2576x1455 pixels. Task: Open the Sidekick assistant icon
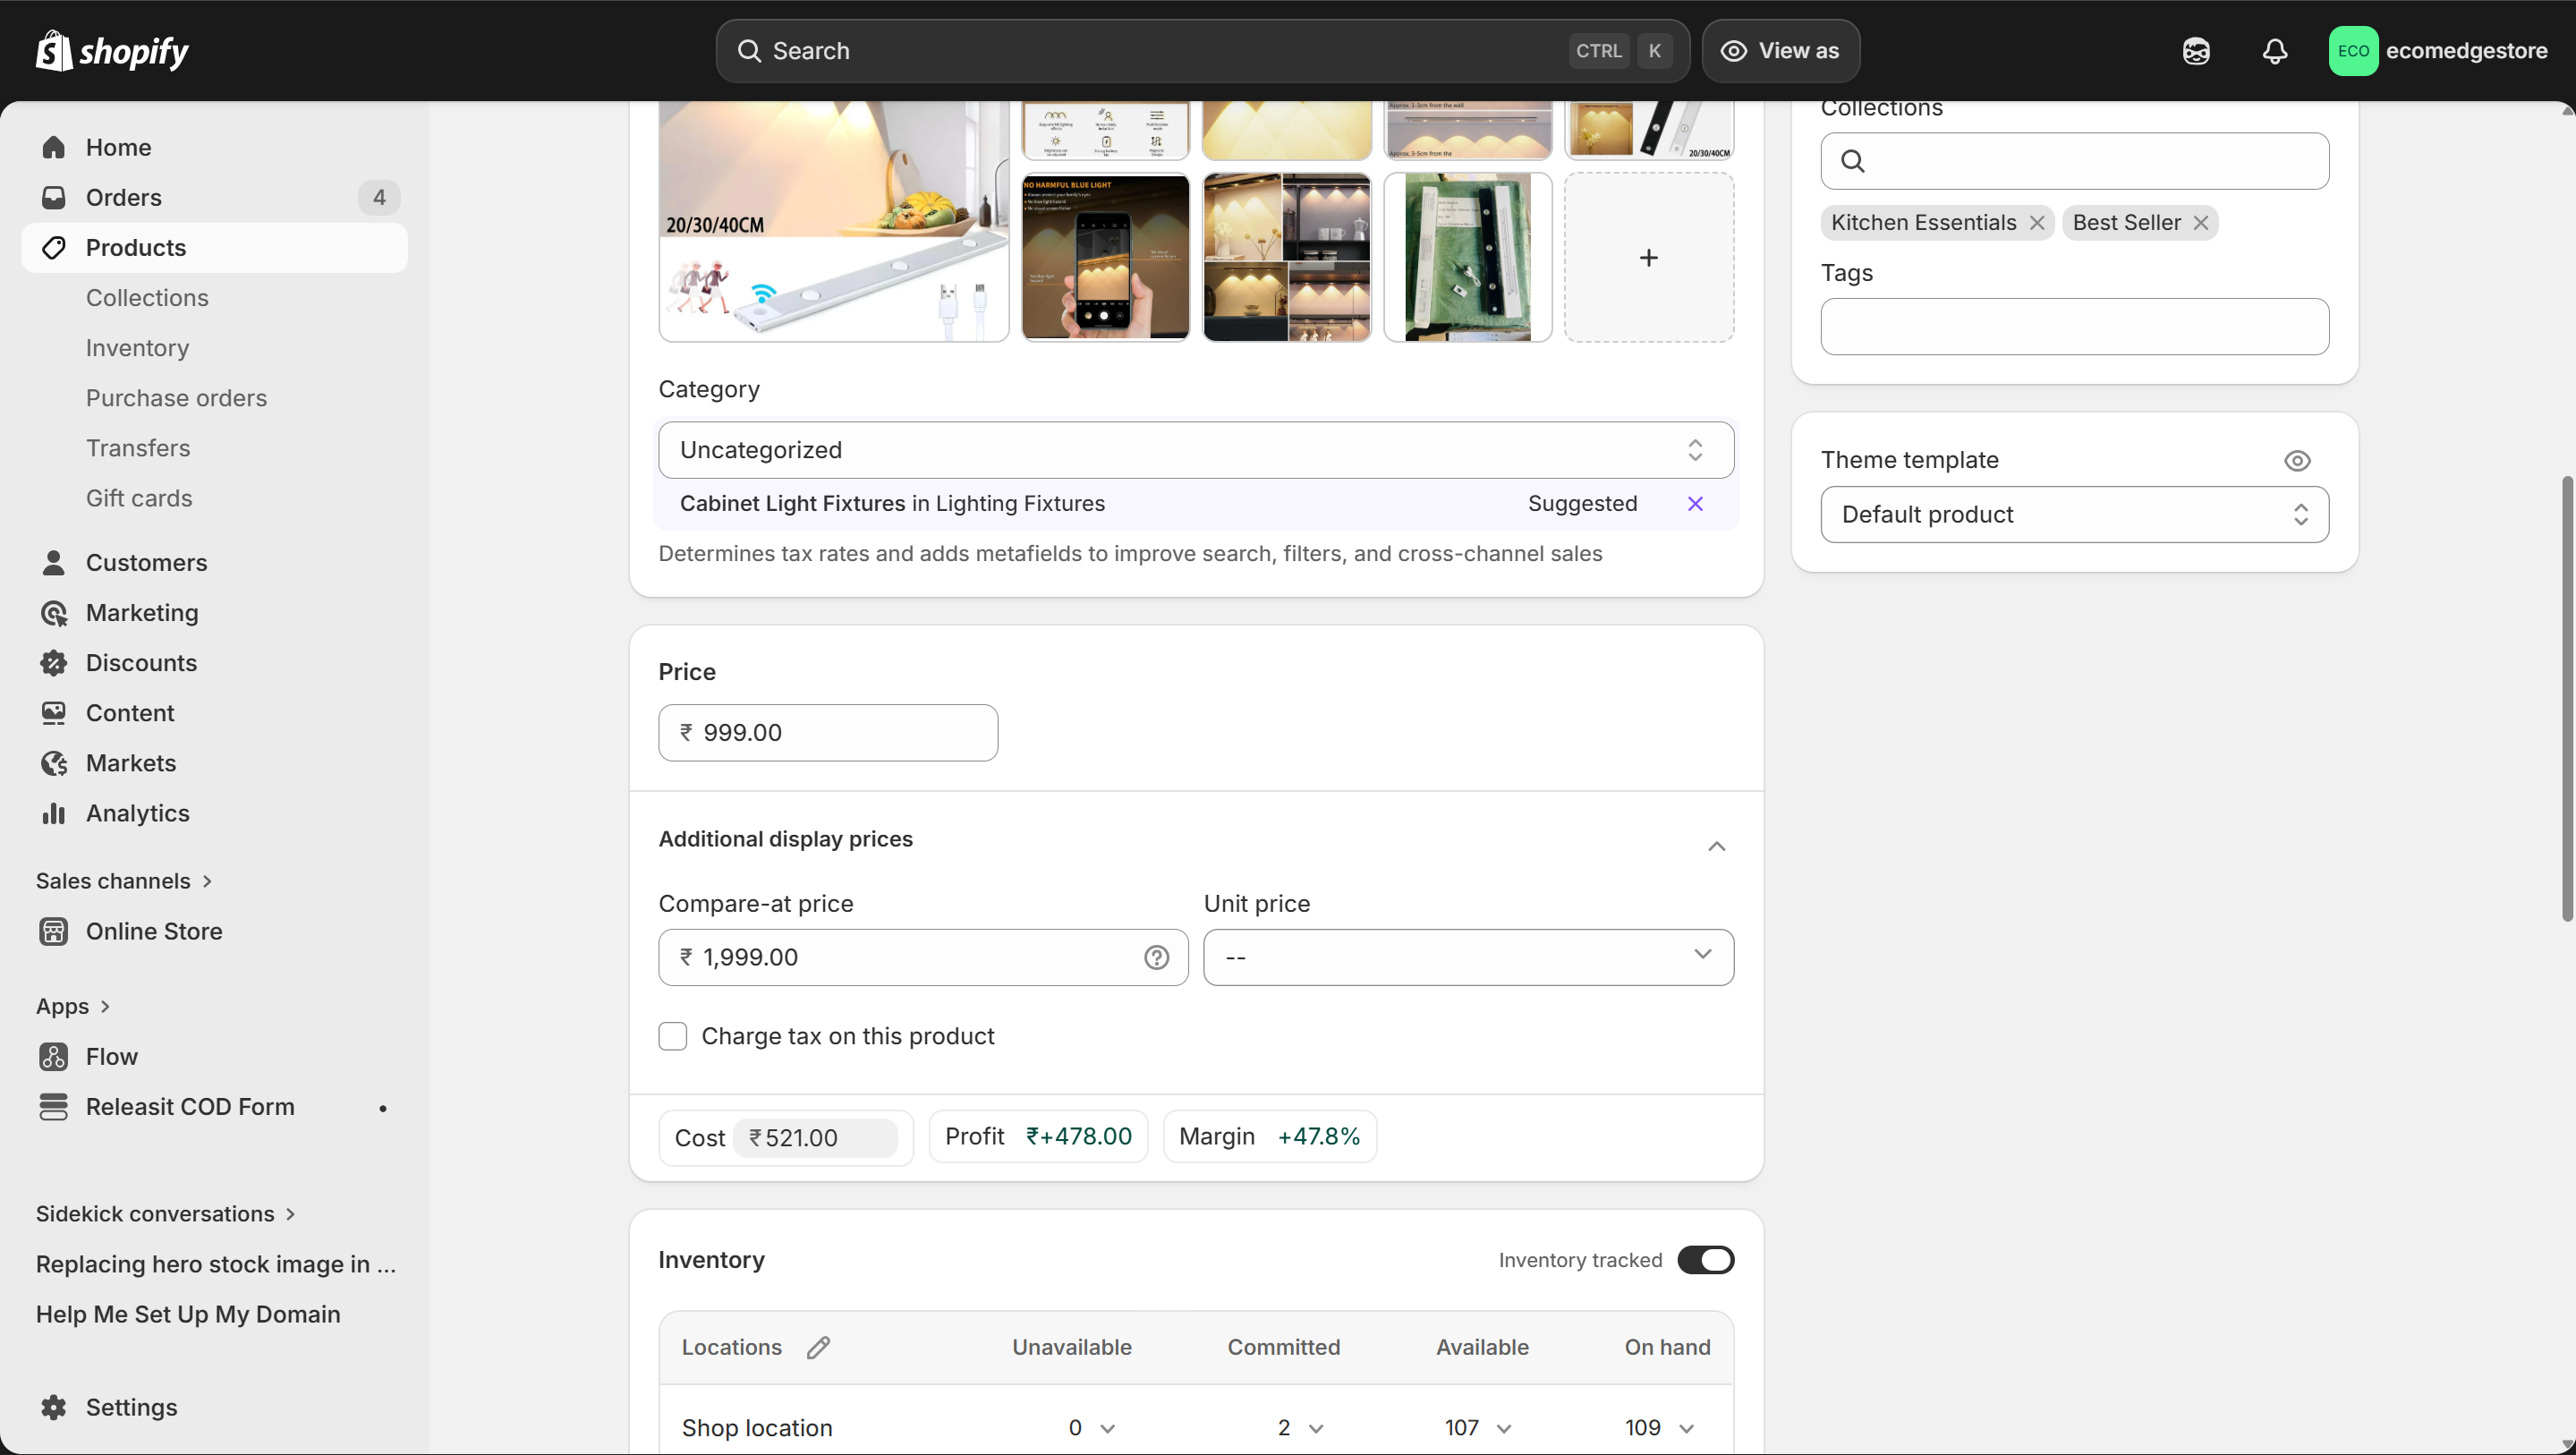click(2196, 51)
